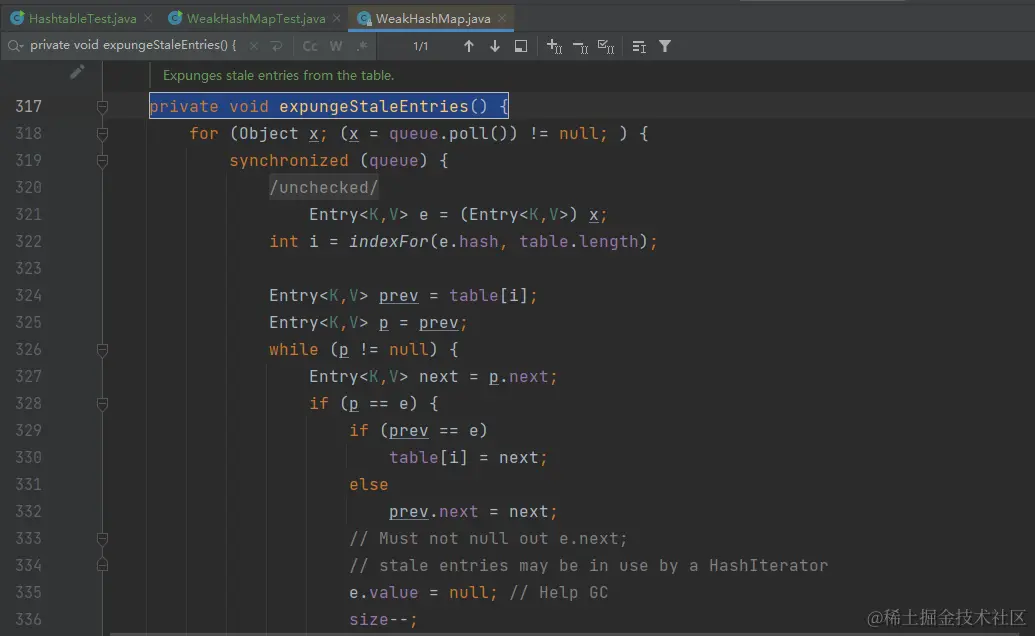Image resolution: width=1035 pixels, height=636 pixels.
Task: Close the HashtableTest.java tab
Action: tap(148, 18)
